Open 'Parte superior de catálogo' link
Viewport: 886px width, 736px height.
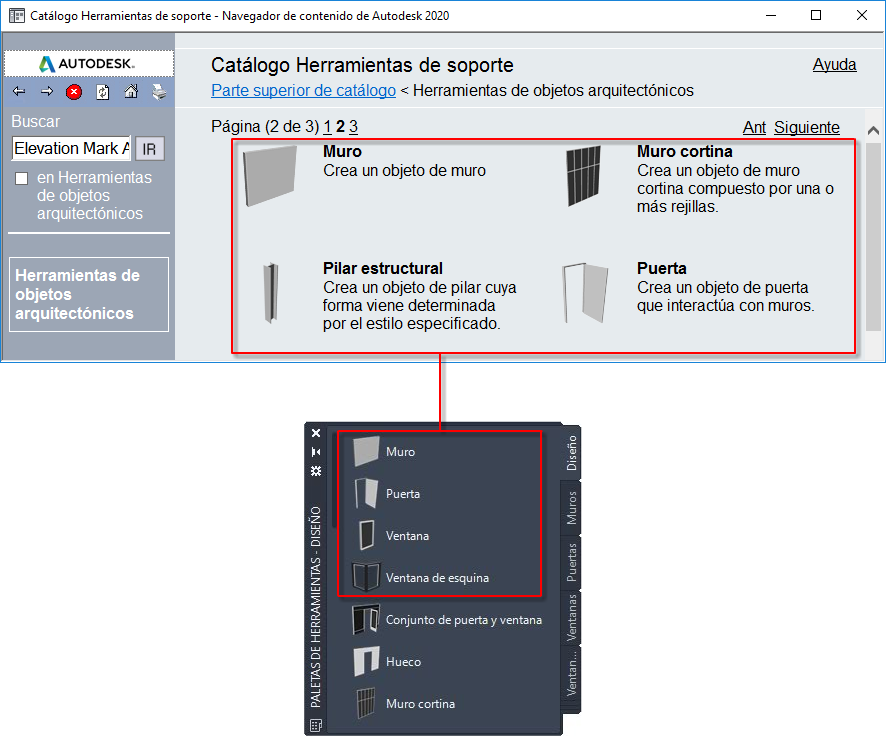(x=303, y=90)
